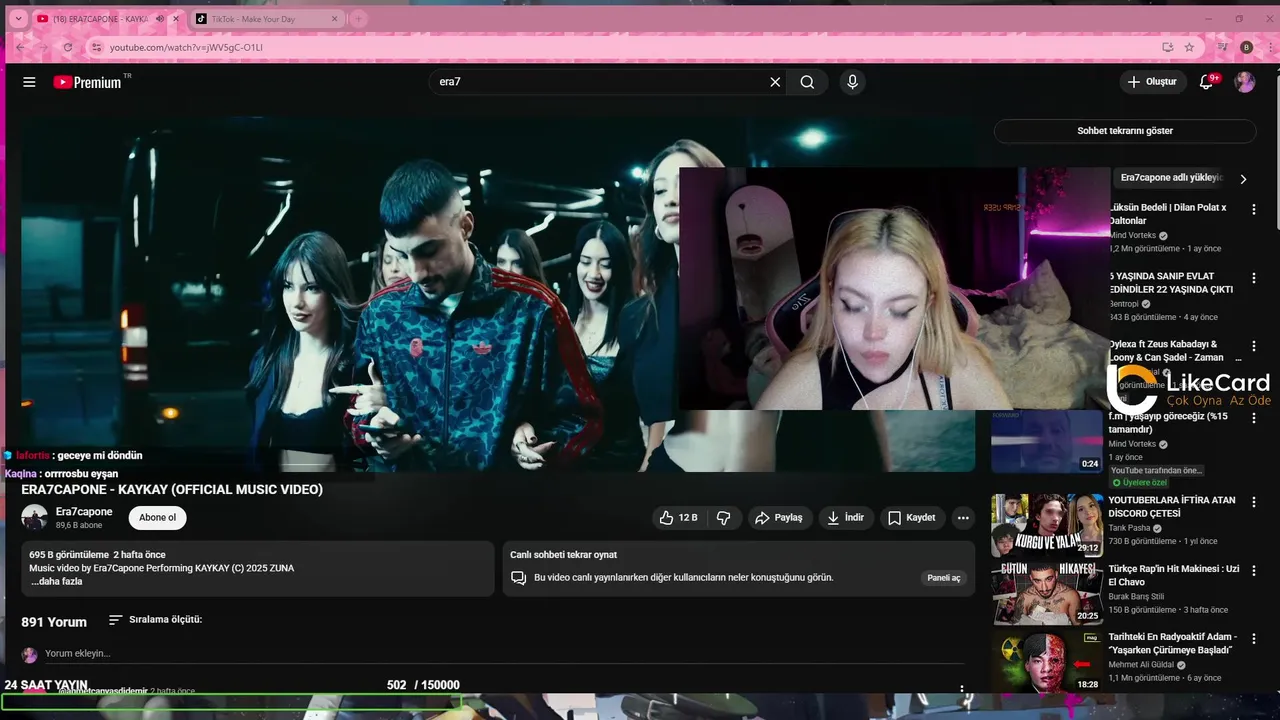The width and height of the screenshot is (1280, 720).
Task: Open Chrome media controls icon
Action: [x=1222, y=47]
